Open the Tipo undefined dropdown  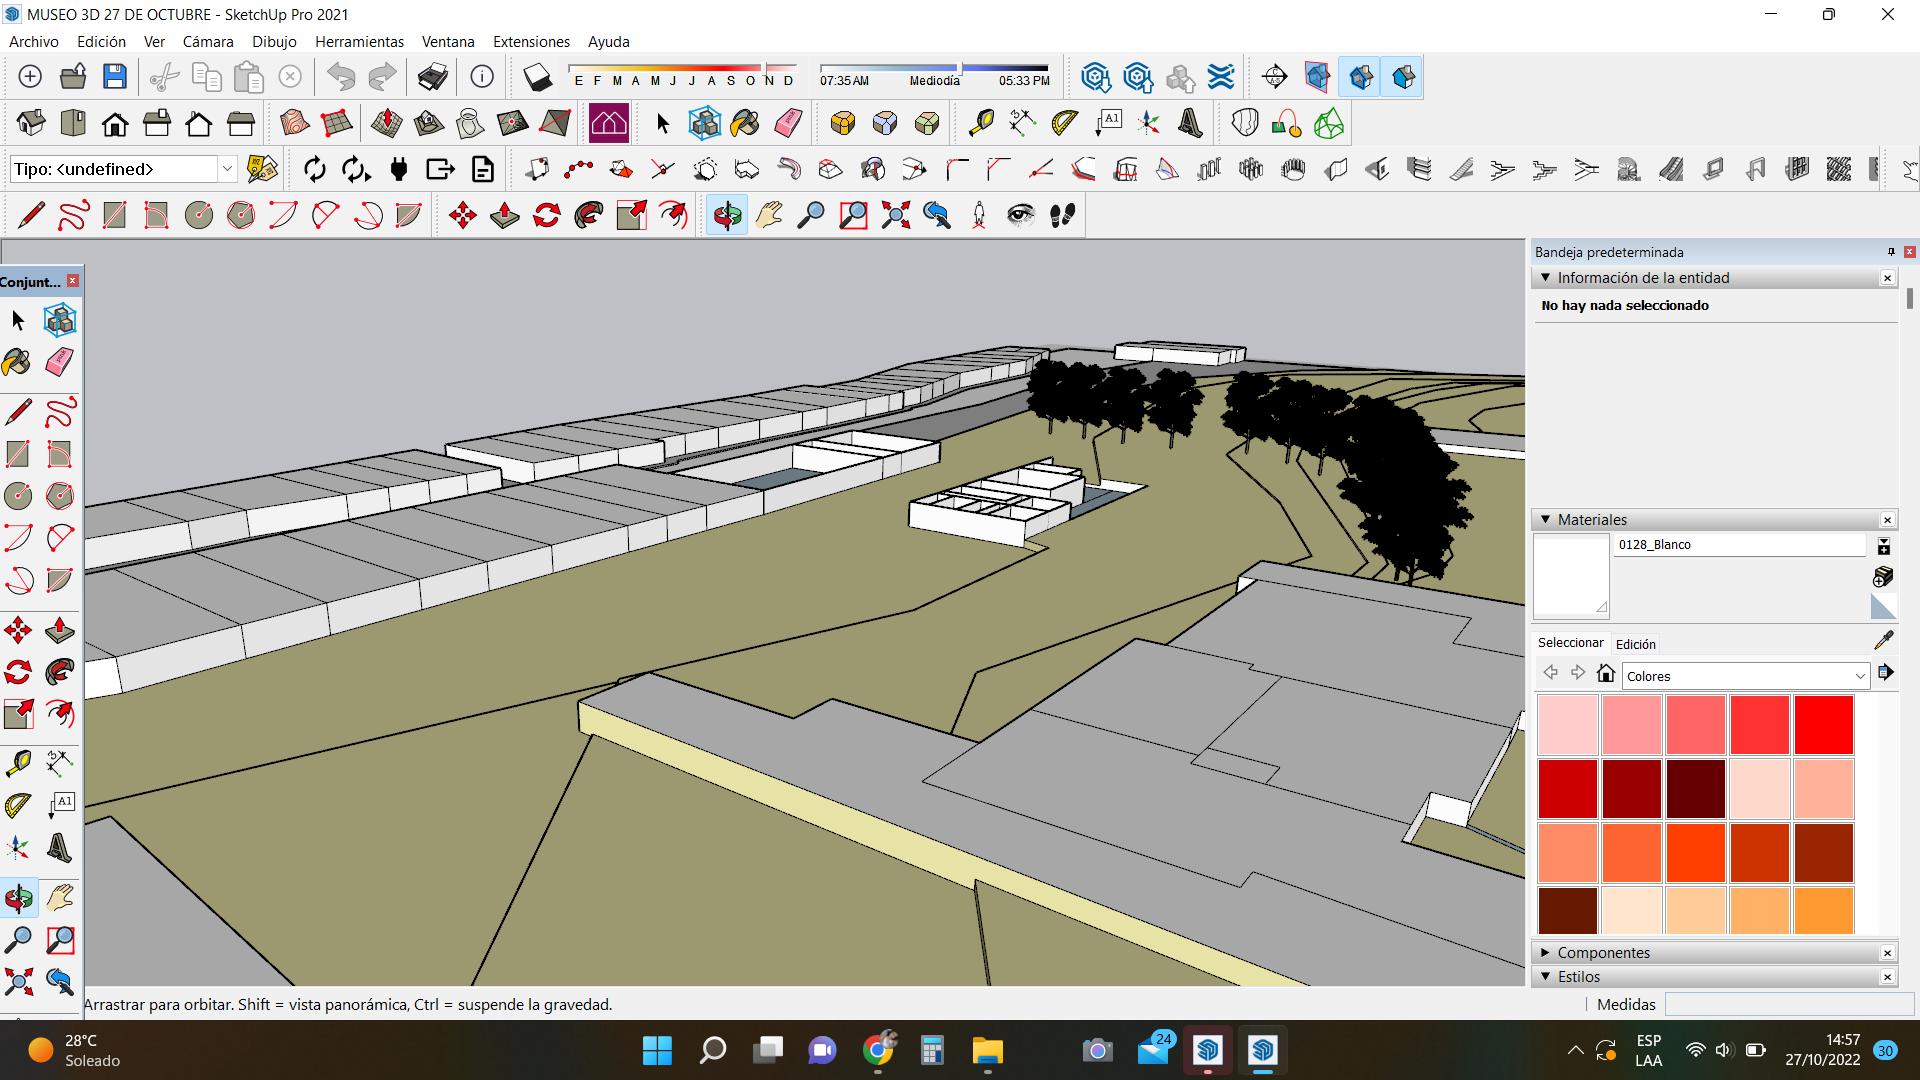coord(227,169)
